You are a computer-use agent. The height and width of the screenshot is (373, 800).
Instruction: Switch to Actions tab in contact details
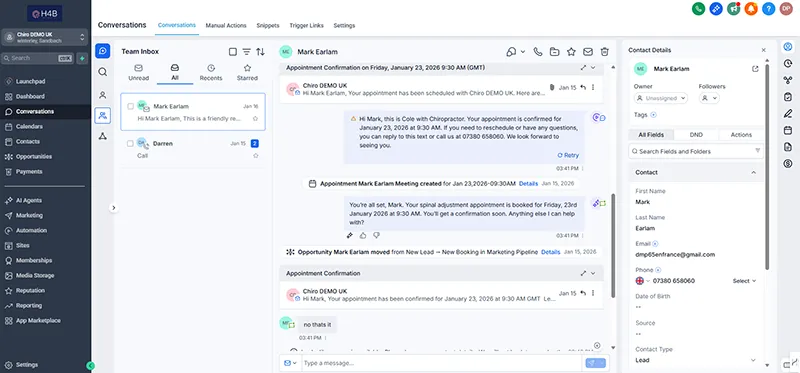pyautogui.click(x=741, y=135)
